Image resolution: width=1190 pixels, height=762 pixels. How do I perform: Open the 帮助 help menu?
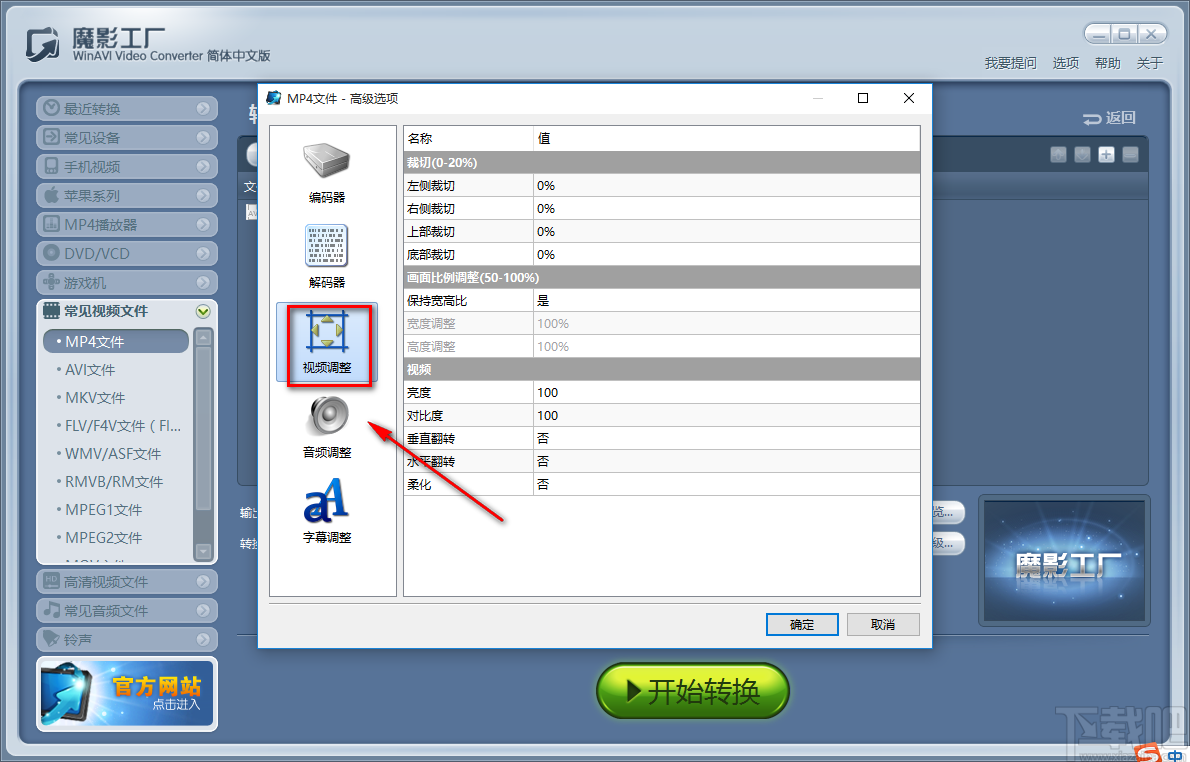[x=1107, y=63]
